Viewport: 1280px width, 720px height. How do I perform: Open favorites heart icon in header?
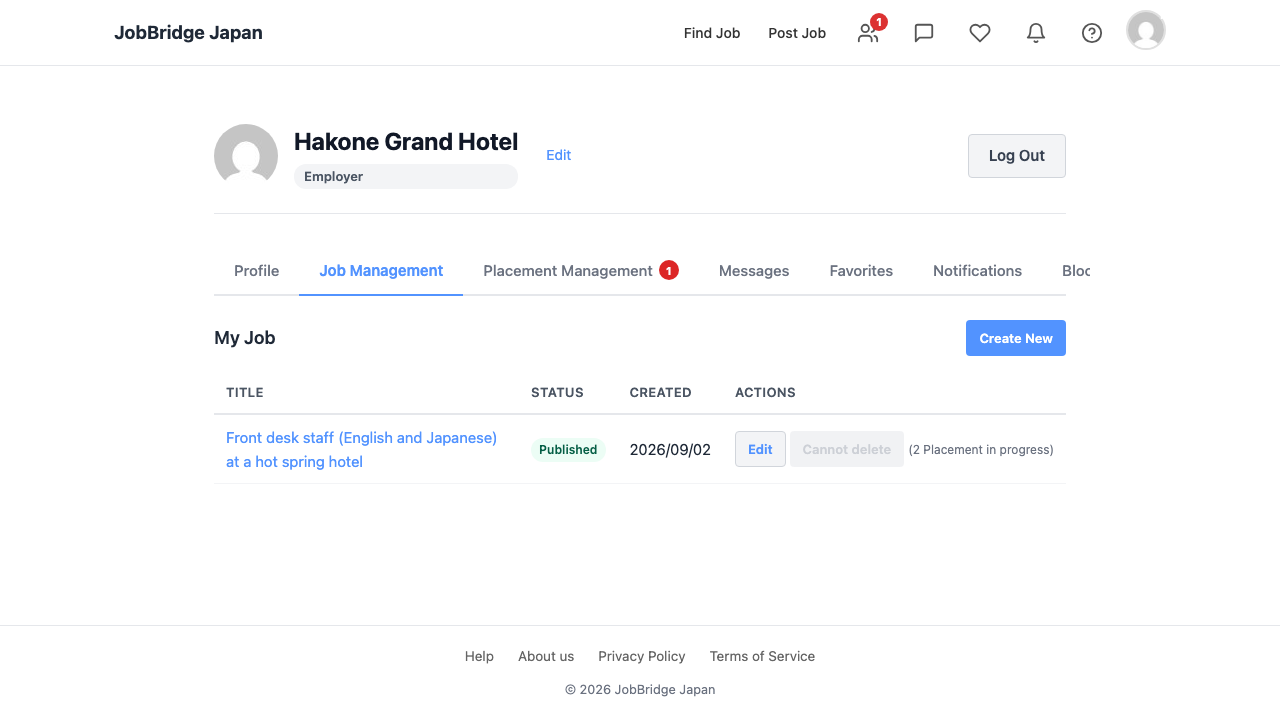[x=980, y=33]
